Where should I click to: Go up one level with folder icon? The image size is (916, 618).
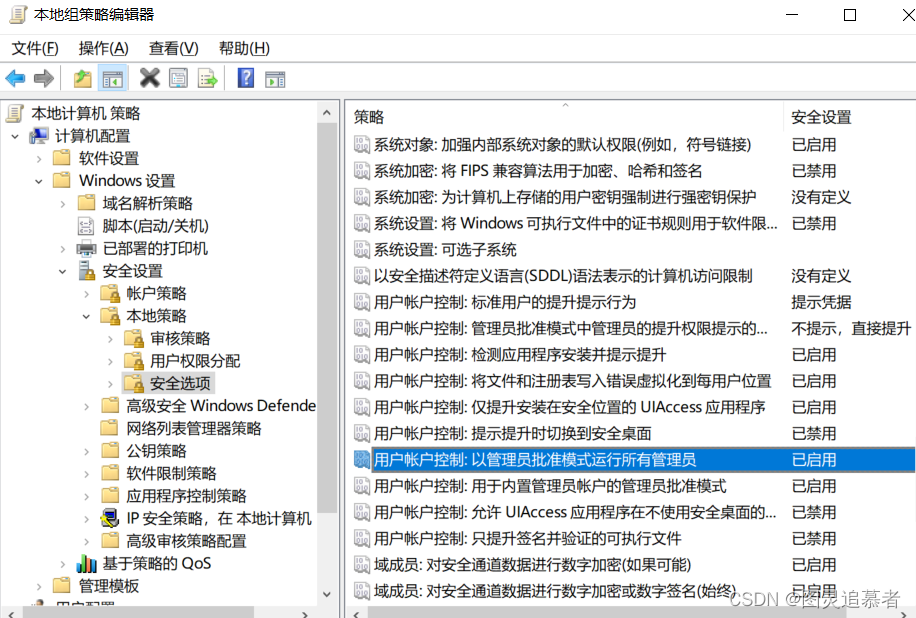tap(82, 78)
